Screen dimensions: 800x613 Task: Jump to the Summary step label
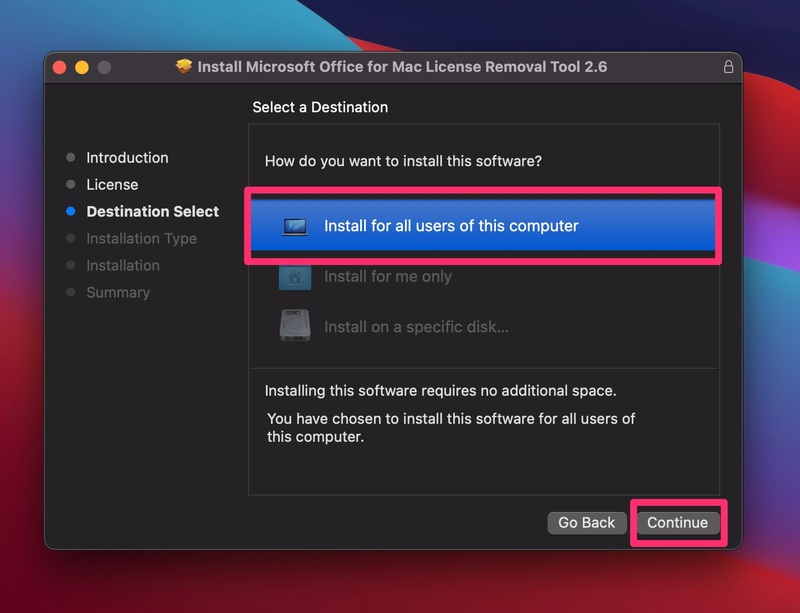point(118,293)
